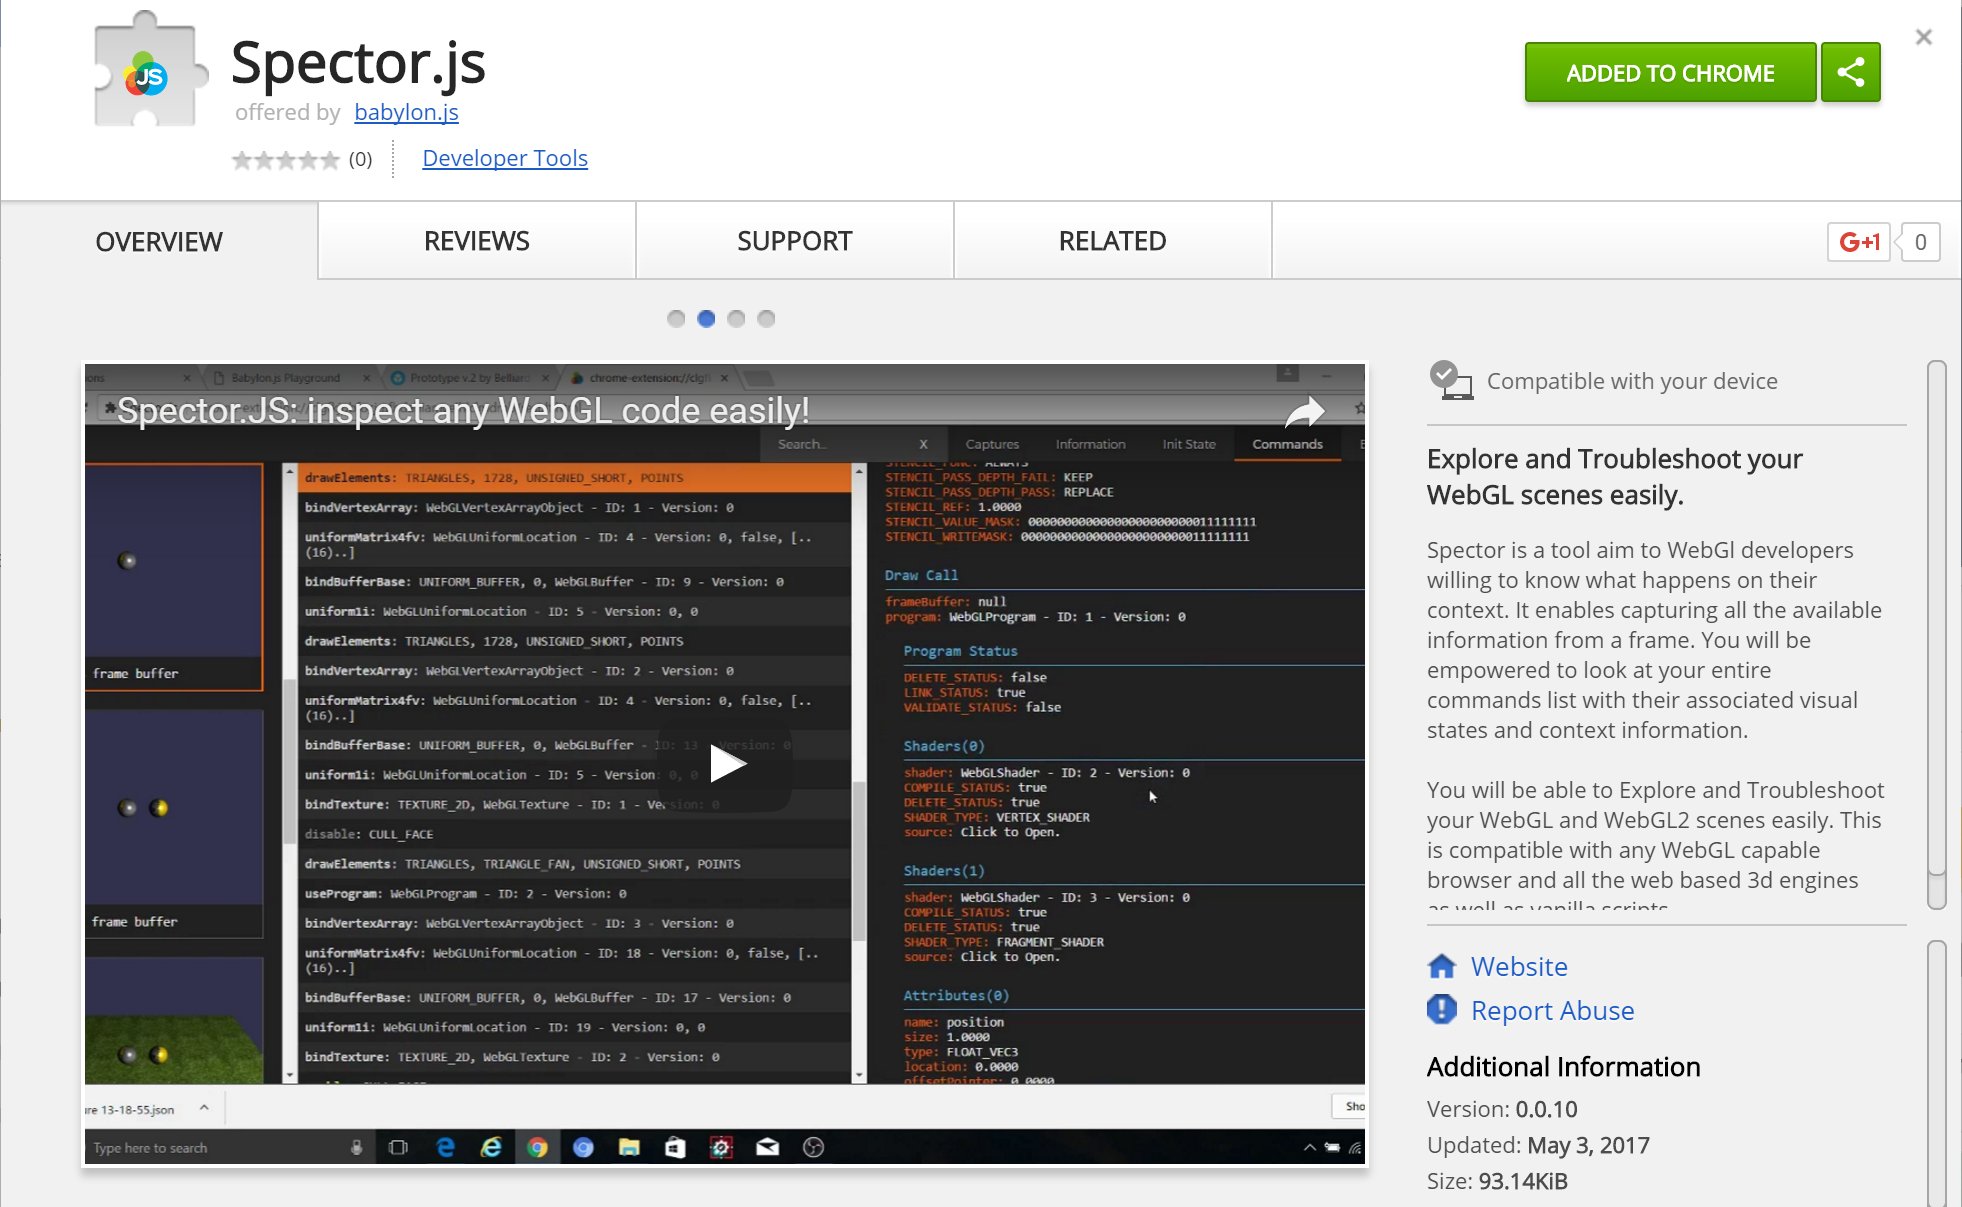Click the device compatibility checkmark icon
1962x1207 pixels.
pos(1450,380)
